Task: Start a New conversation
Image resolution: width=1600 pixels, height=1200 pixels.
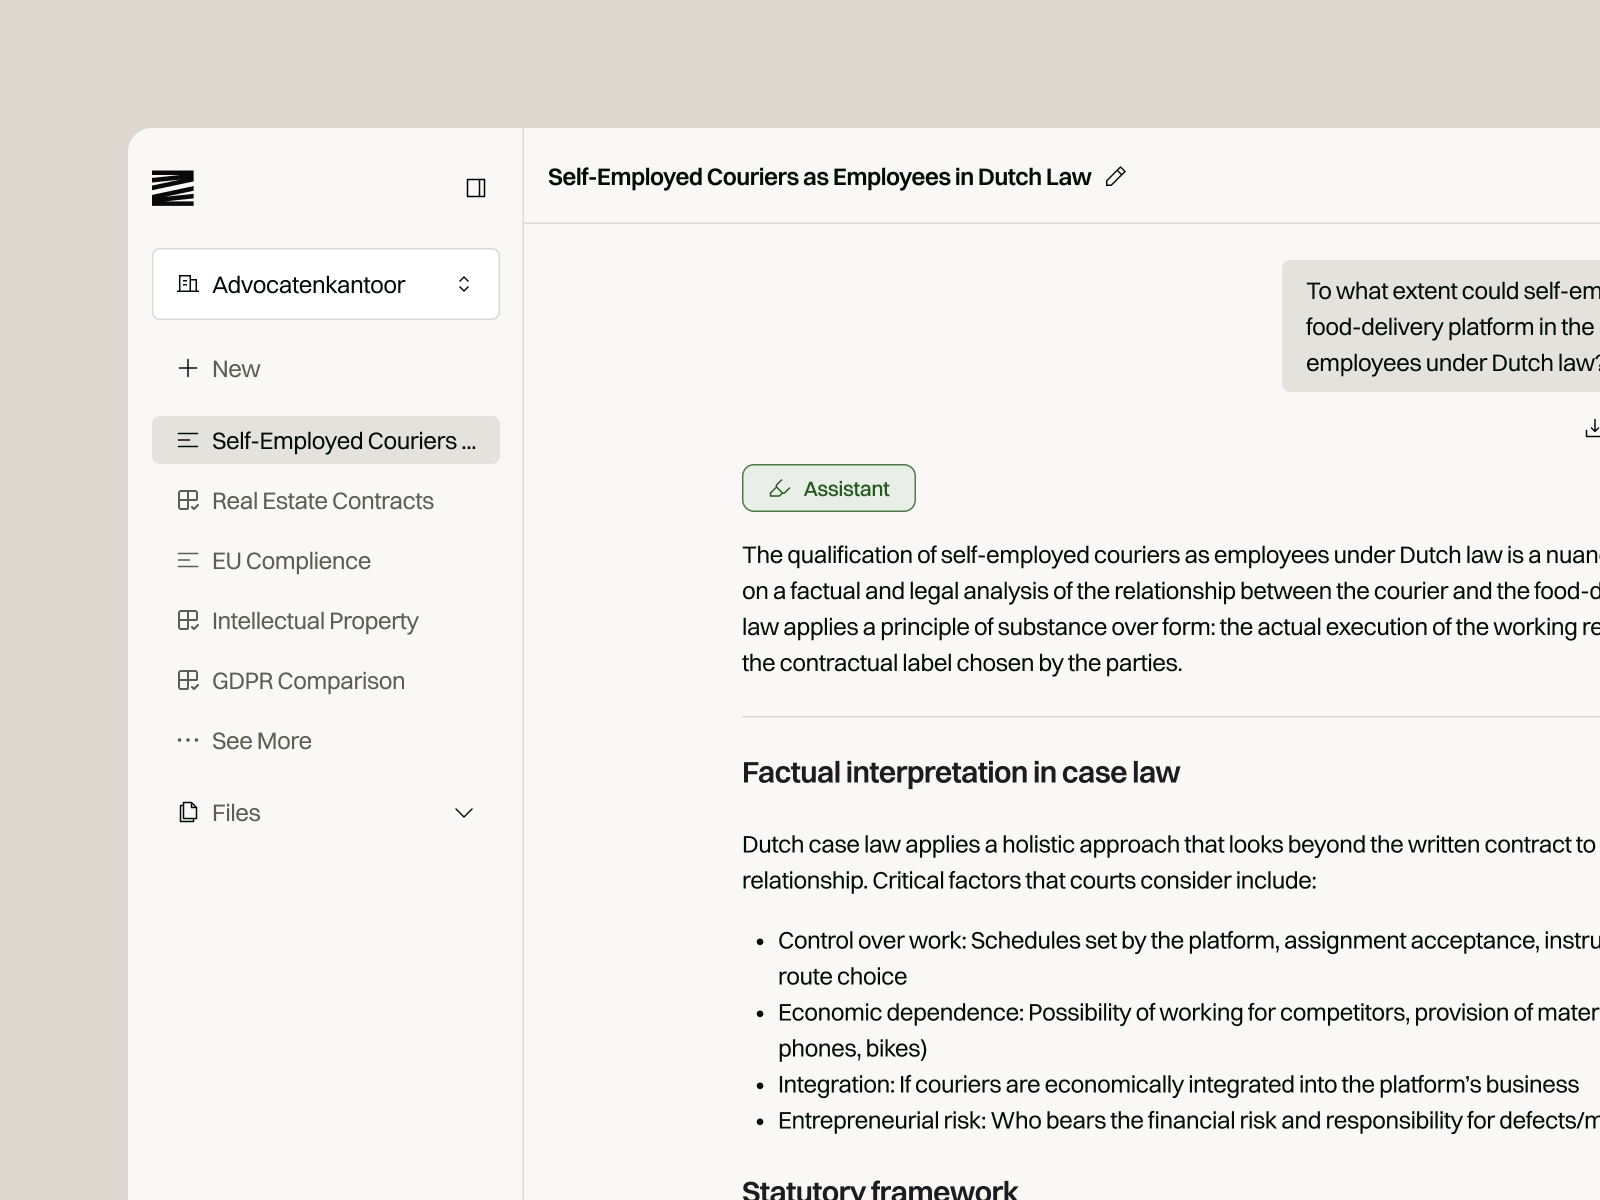Action: coord(326,369)
